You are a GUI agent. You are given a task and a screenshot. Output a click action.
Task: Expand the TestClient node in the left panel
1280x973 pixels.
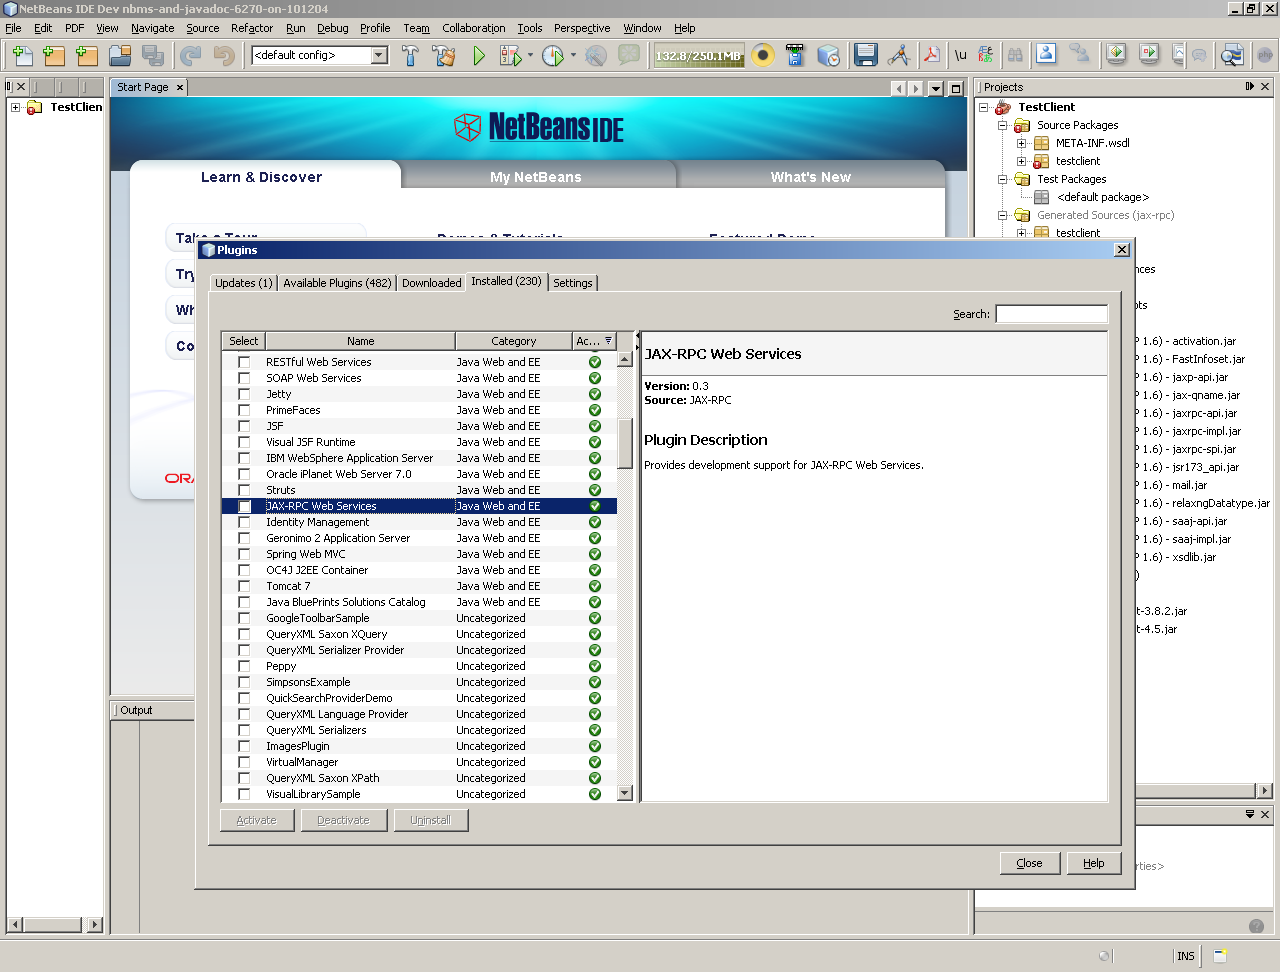point(16,107)
